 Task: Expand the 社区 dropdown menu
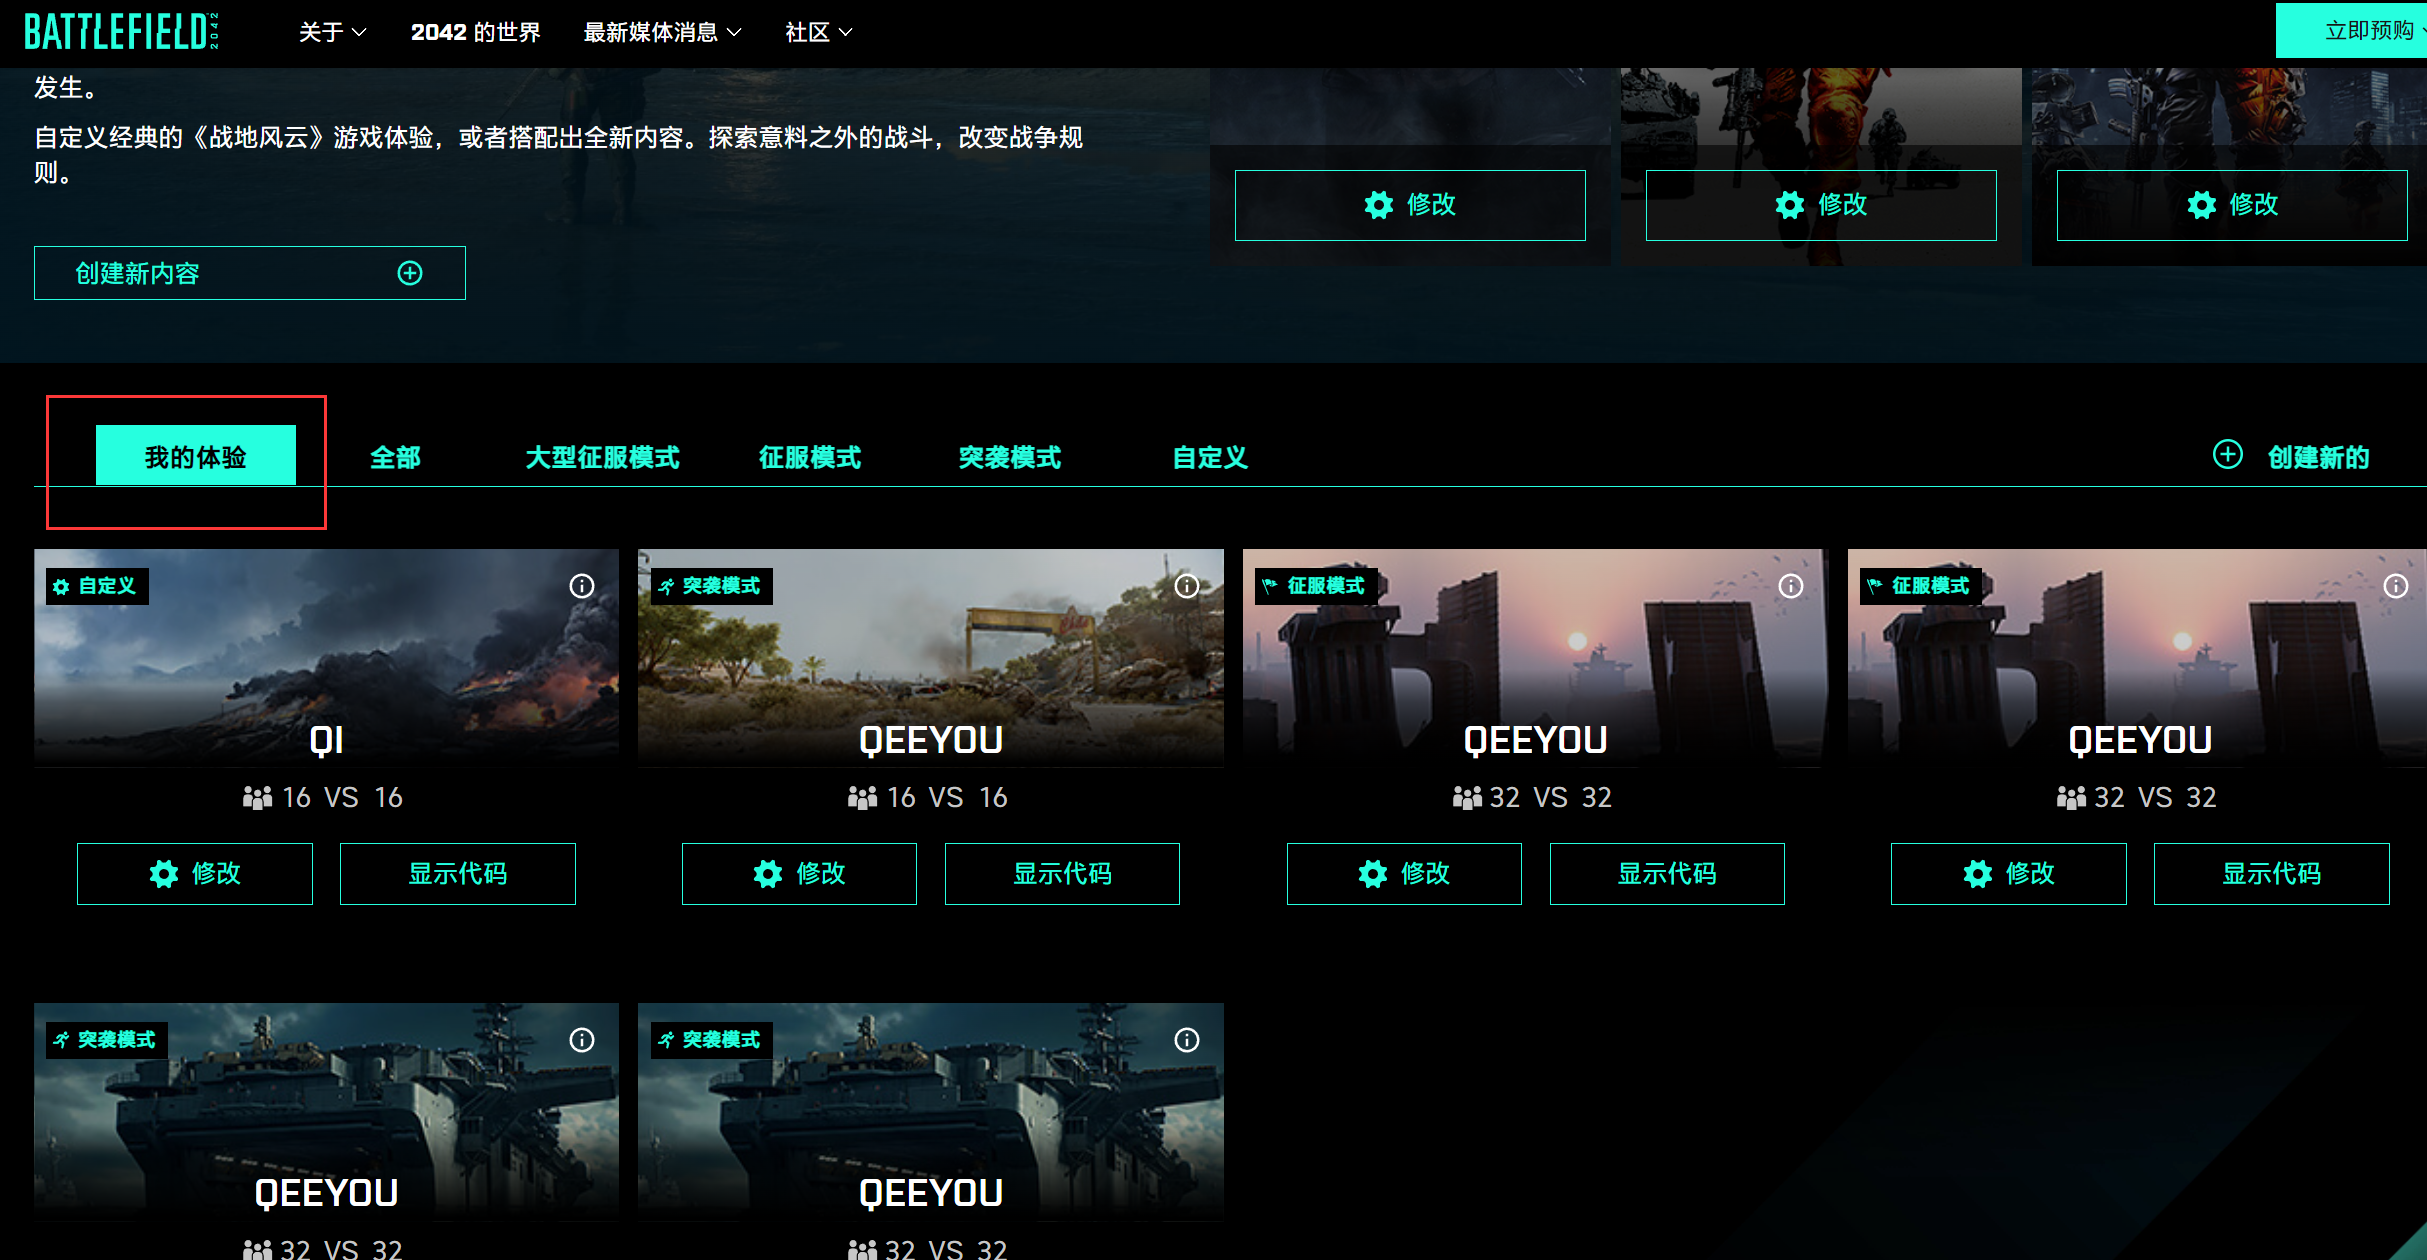click(818, 32)
